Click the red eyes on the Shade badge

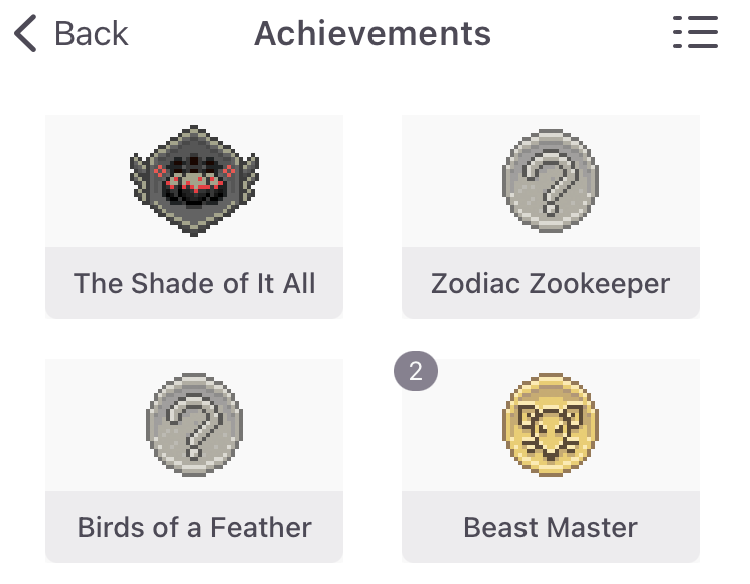pyautogui.click(x=194, y=183)
